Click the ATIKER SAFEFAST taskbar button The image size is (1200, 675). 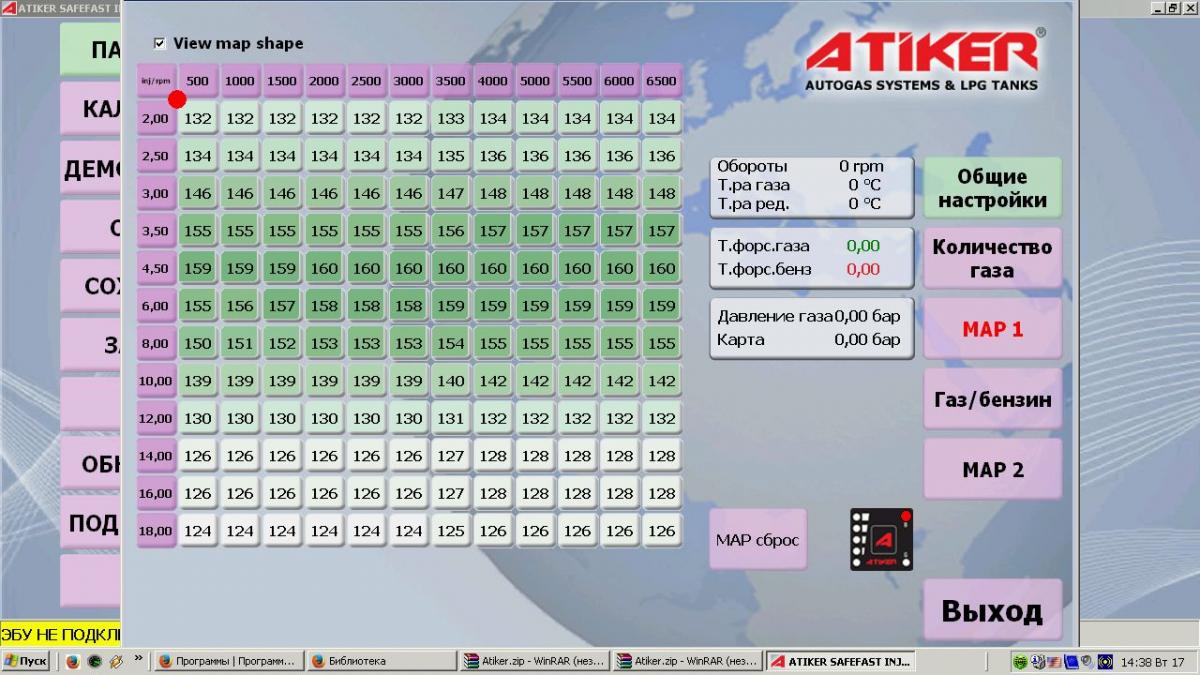(842, 661)
